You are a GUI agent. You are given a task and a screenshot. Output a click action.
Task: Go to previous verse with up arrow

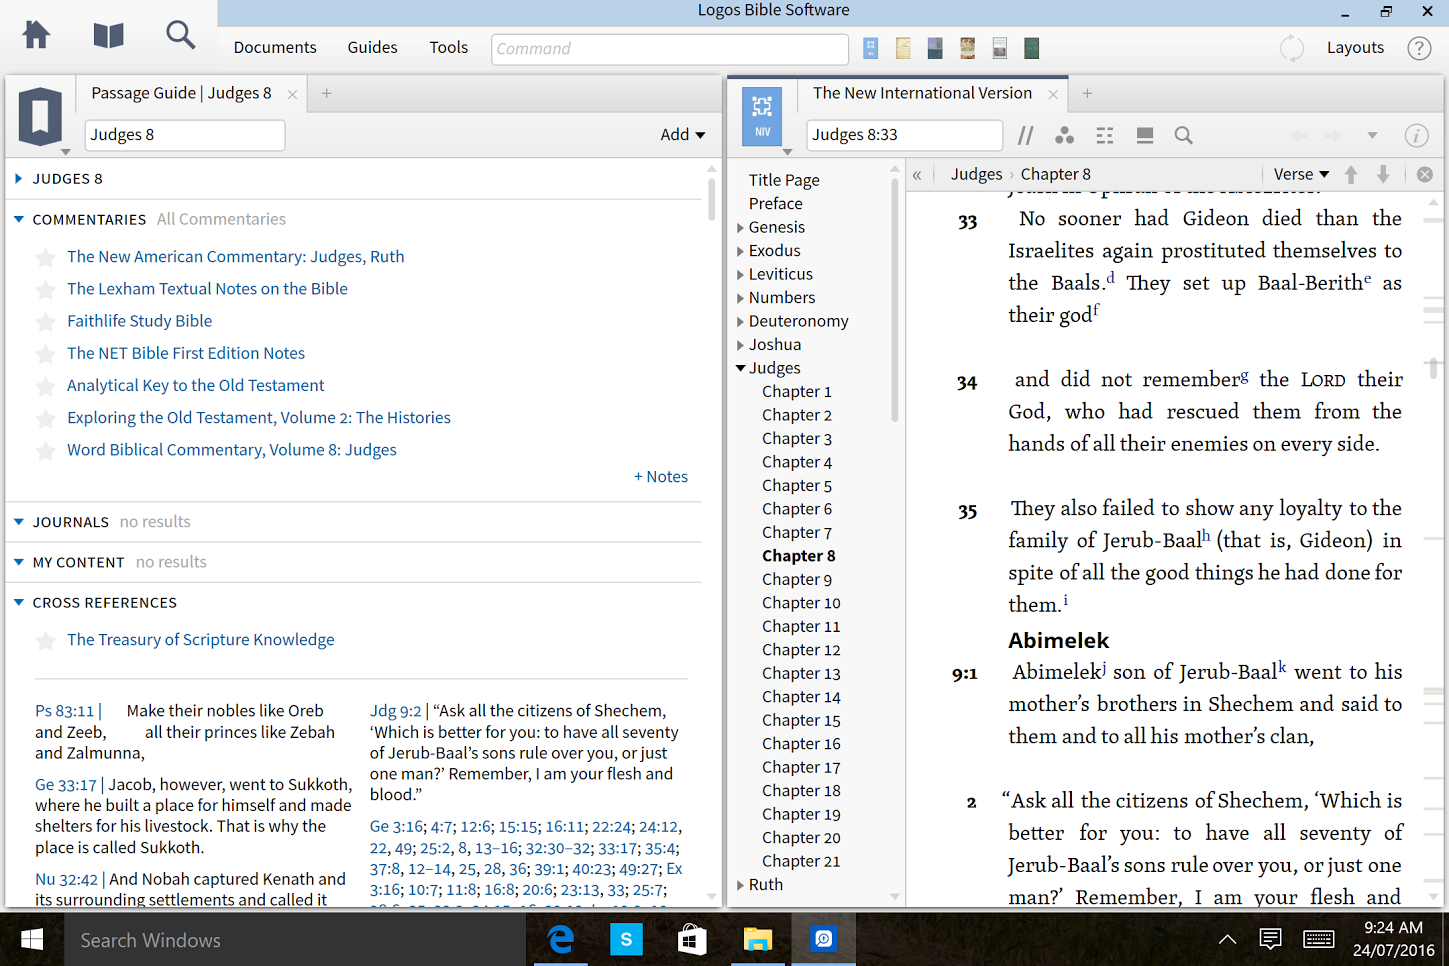click(1351, 174)
